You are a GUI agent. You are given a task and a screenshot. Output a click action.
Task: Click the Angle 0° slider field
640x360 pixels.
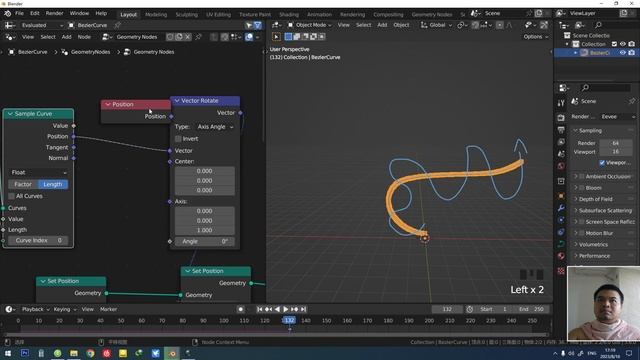(204, 242)
